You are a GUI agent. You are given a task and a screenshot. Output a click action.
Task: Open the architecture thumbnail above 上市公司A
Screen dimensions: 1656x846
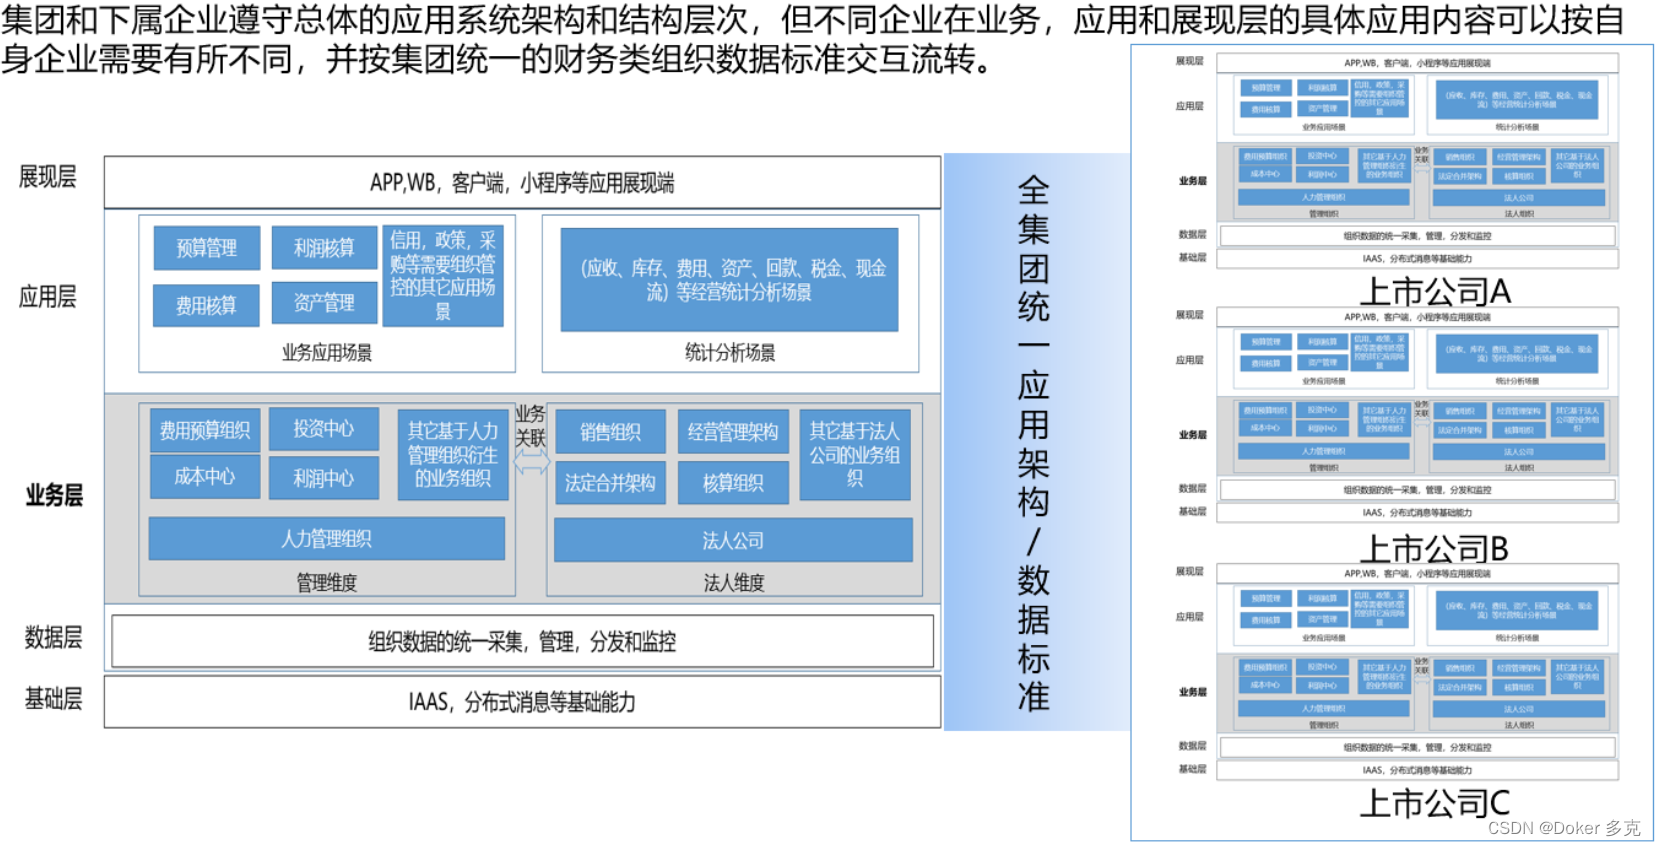point(1397,160)
